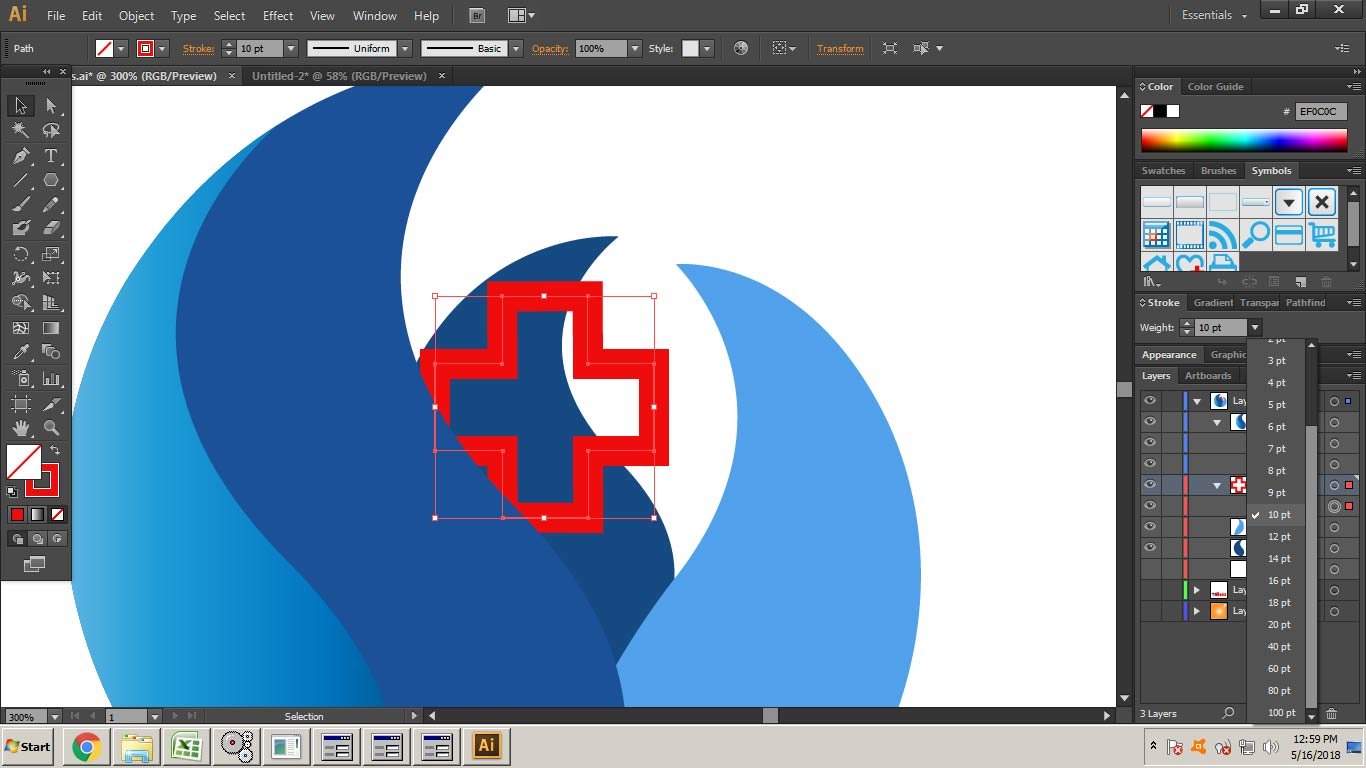This screenshot has height=768, width=1366.
Task: Open the Essentials workspace switcher
Action: (x=1214, y=15)
